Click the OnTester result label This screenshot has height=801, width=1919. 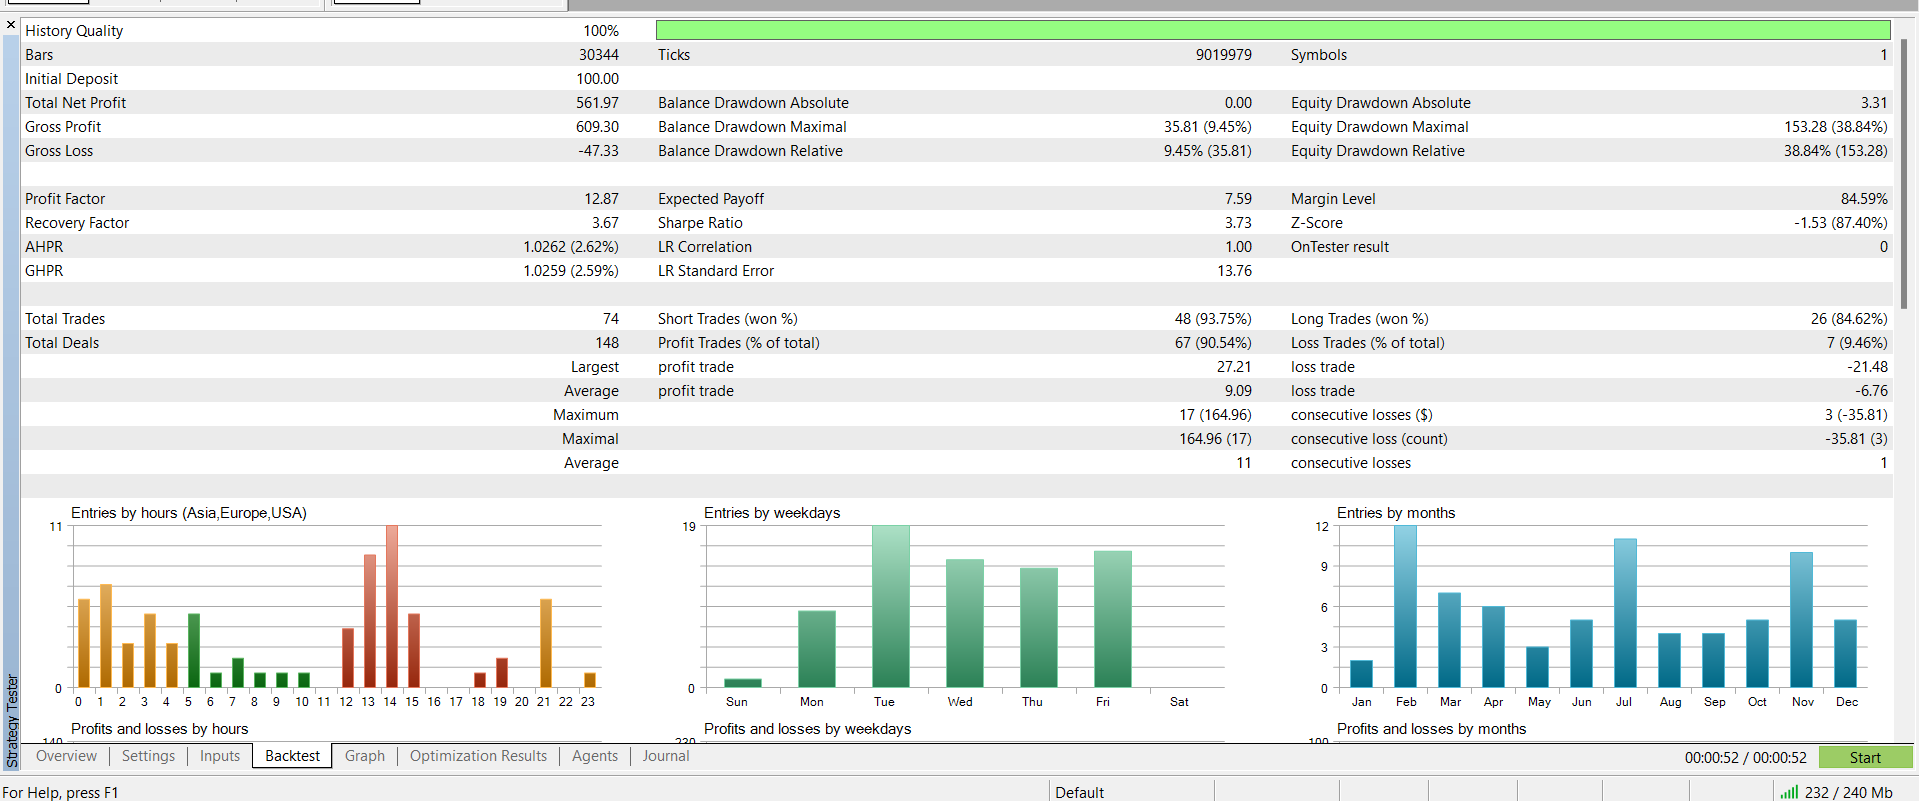click(x=1339, y=247)
